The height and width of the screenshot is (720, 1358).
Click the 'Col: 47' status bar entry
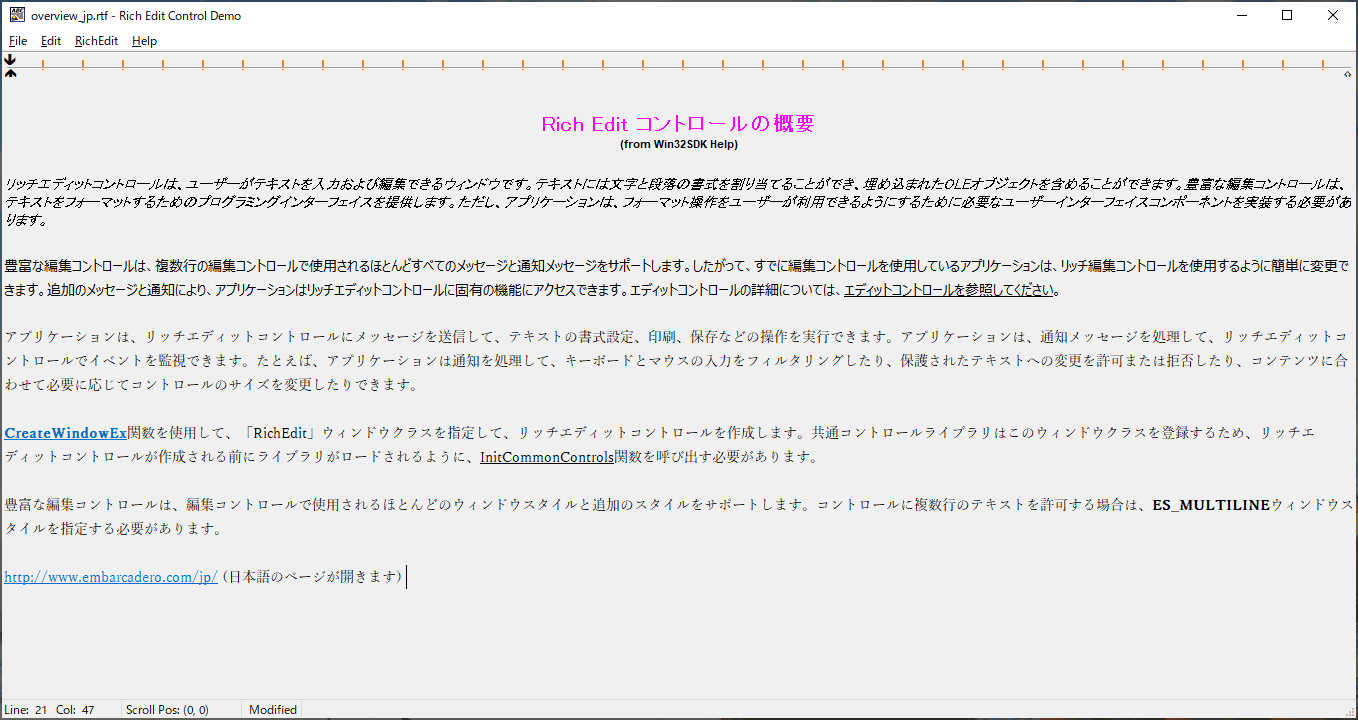pos(75,710)
